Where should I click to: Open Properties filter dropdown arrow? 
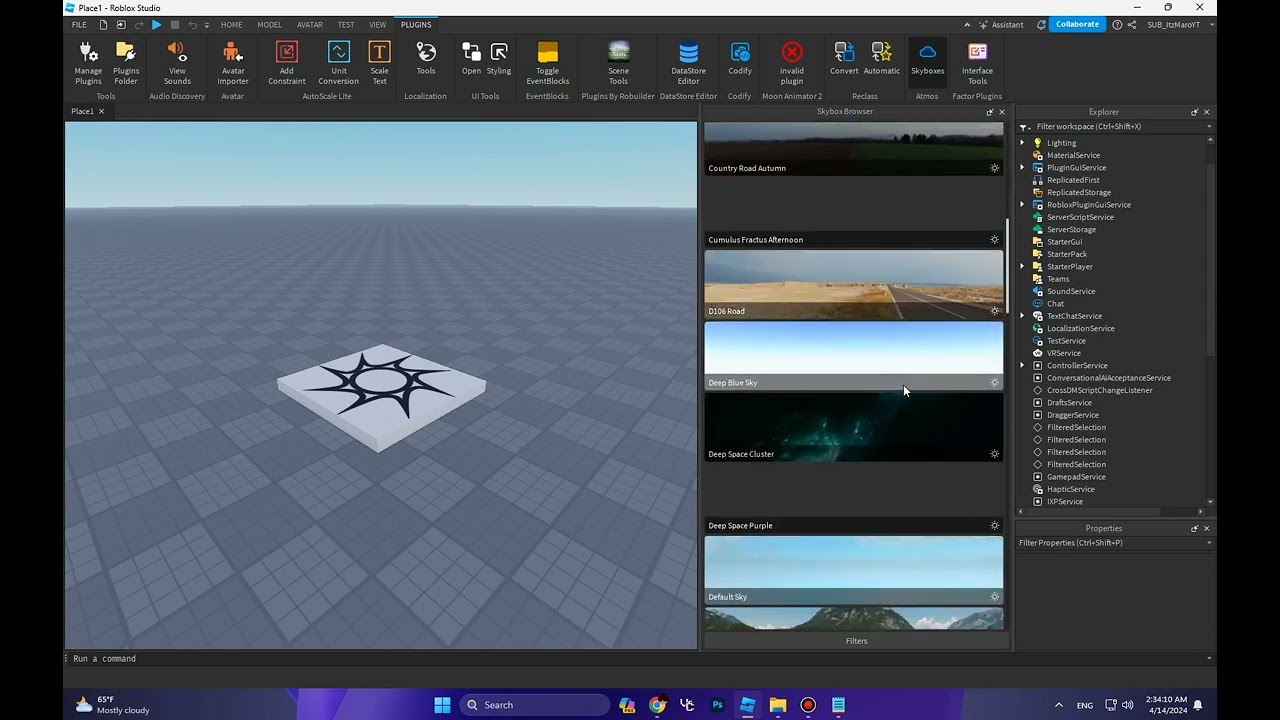[1209, 543]
